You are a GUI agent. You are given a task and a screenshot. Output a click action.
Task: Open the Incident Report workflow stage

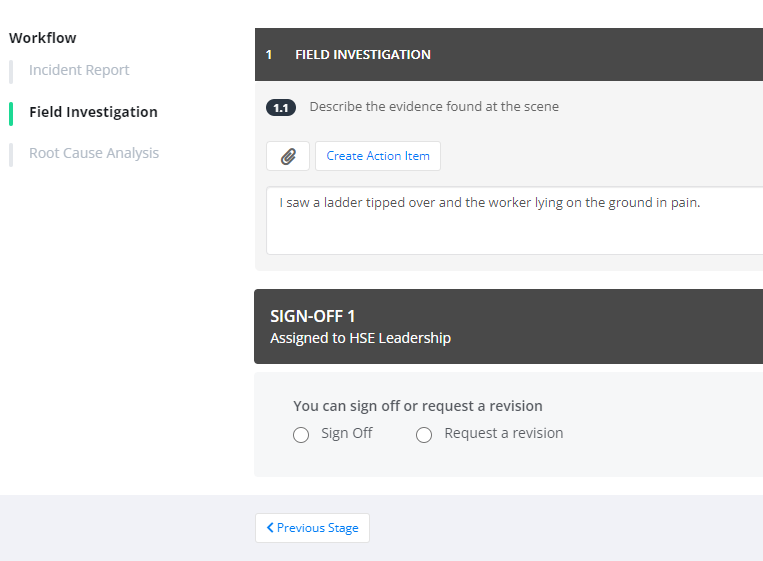(x=79, y=70)
